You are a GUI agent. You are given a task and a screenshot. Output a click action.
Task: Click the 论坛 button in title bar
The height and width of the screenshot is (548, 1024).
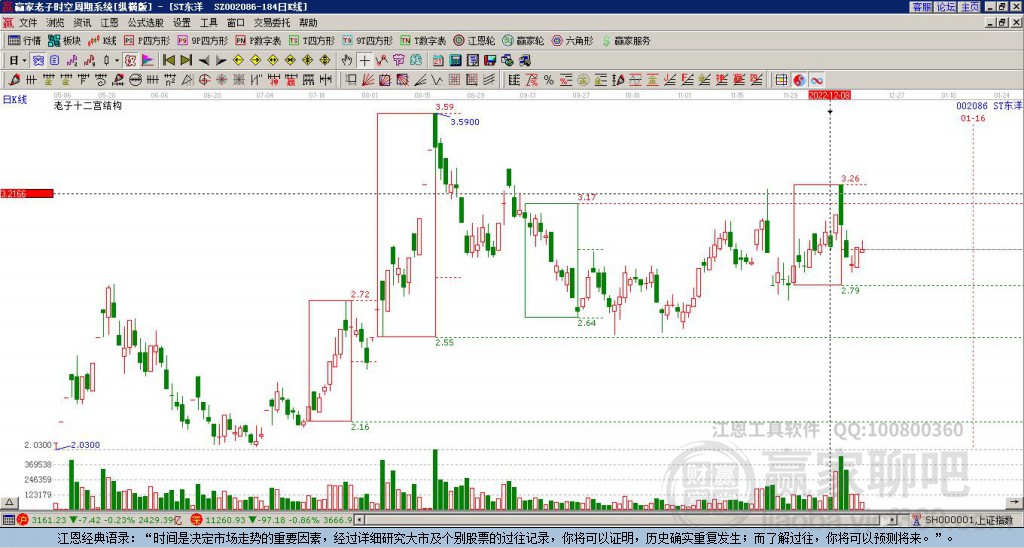click(946, 7)
